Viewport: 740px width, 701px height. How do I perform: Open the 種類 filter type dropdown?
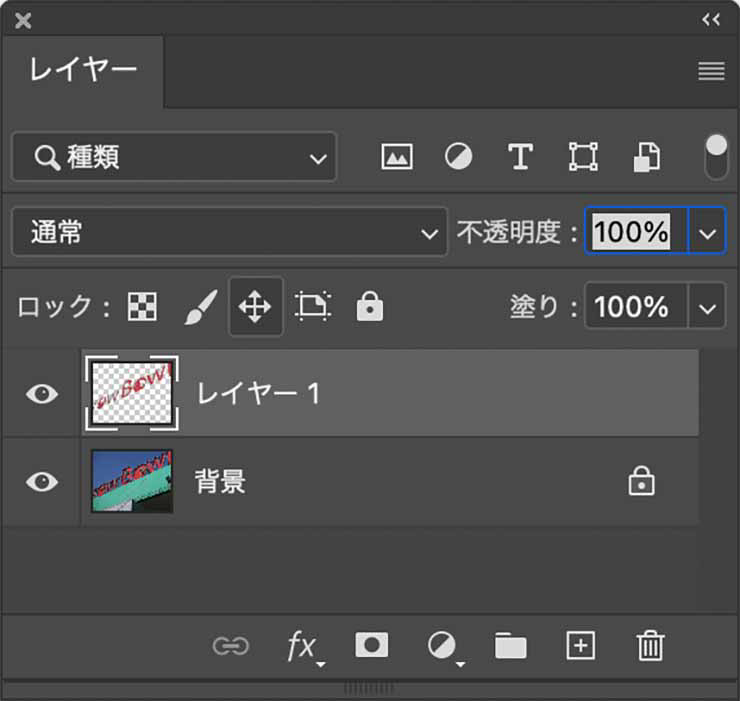(174, 158)
